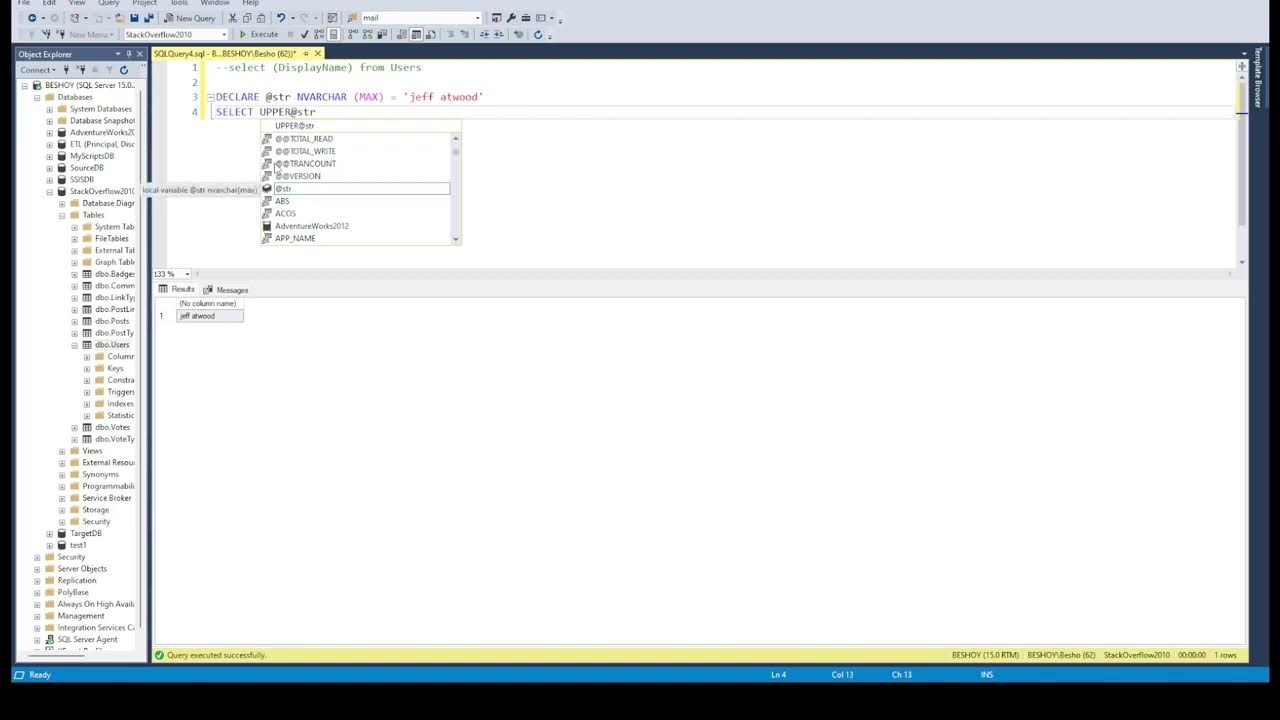Click the Save icon in the toolbar

[x=134, y=18]
